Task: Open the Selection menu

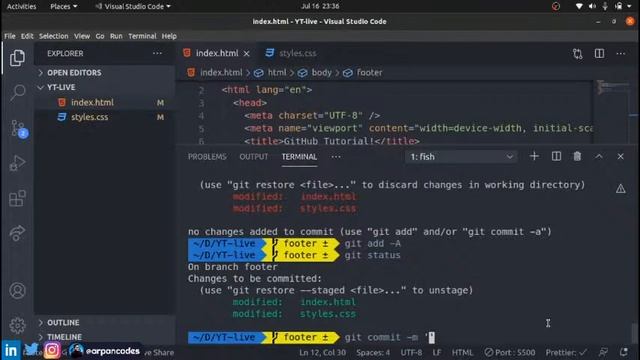Action: tap(53, 36)
